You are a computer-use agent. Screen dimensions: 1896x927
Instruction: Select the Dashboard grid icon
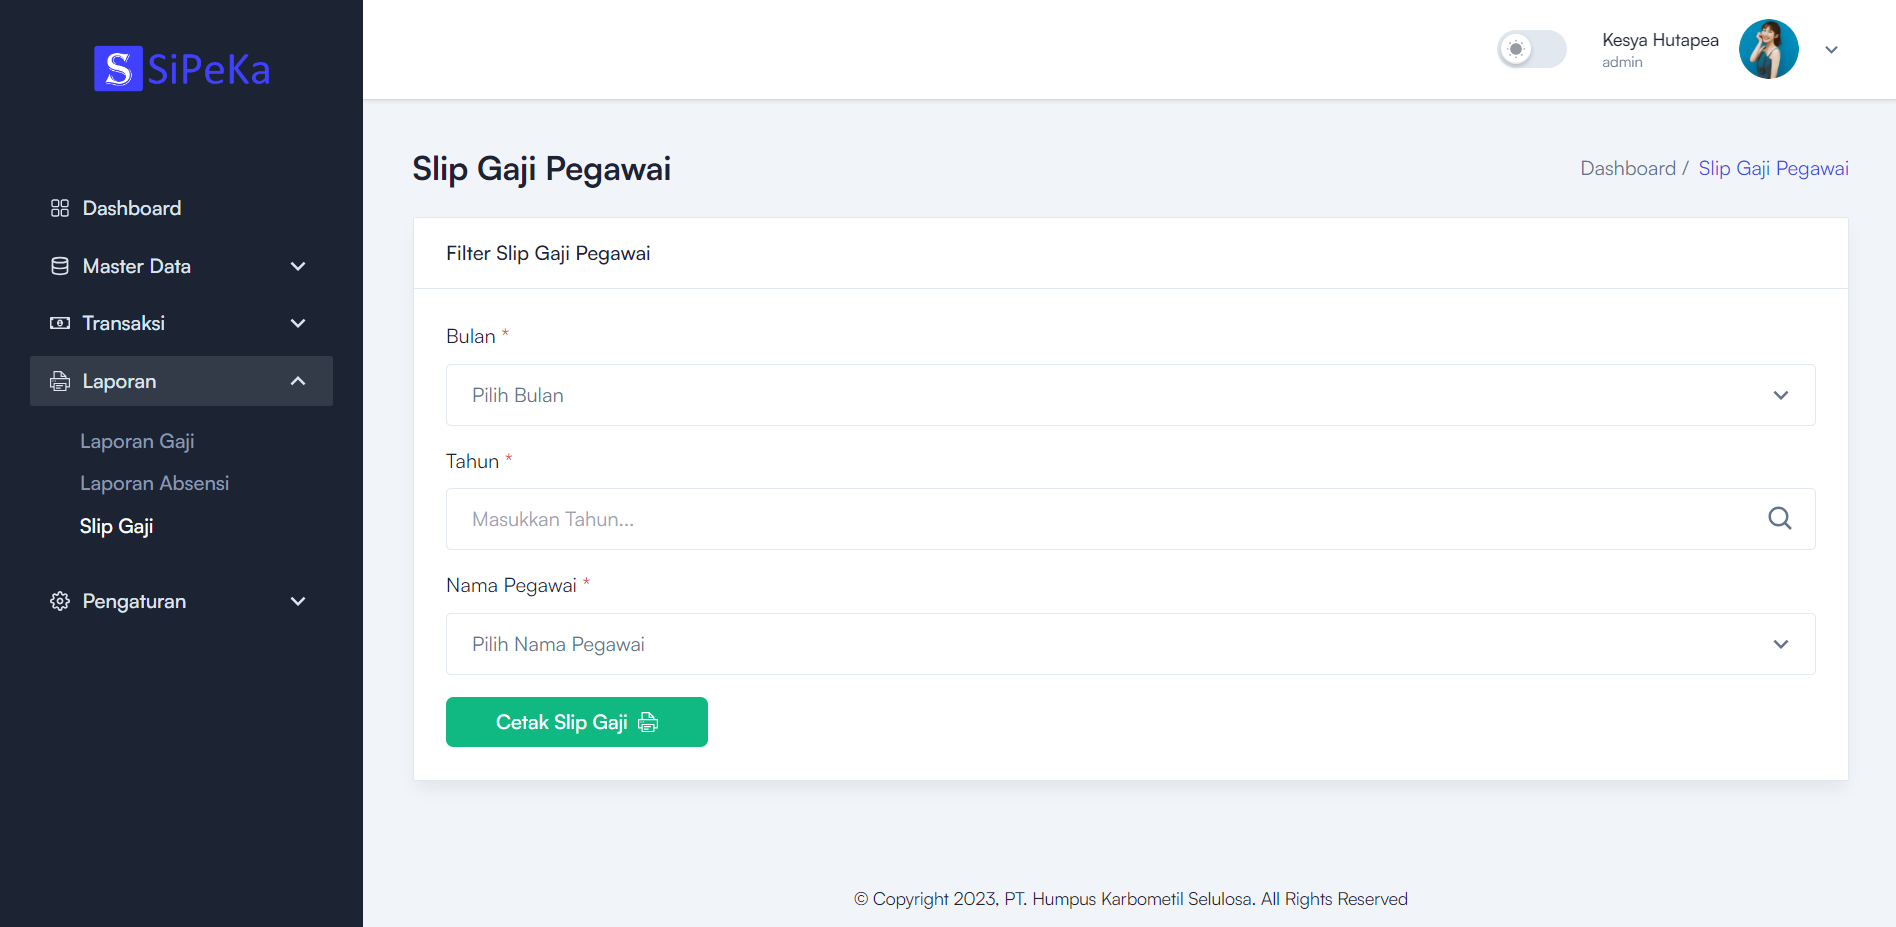(x=59, y=207)
